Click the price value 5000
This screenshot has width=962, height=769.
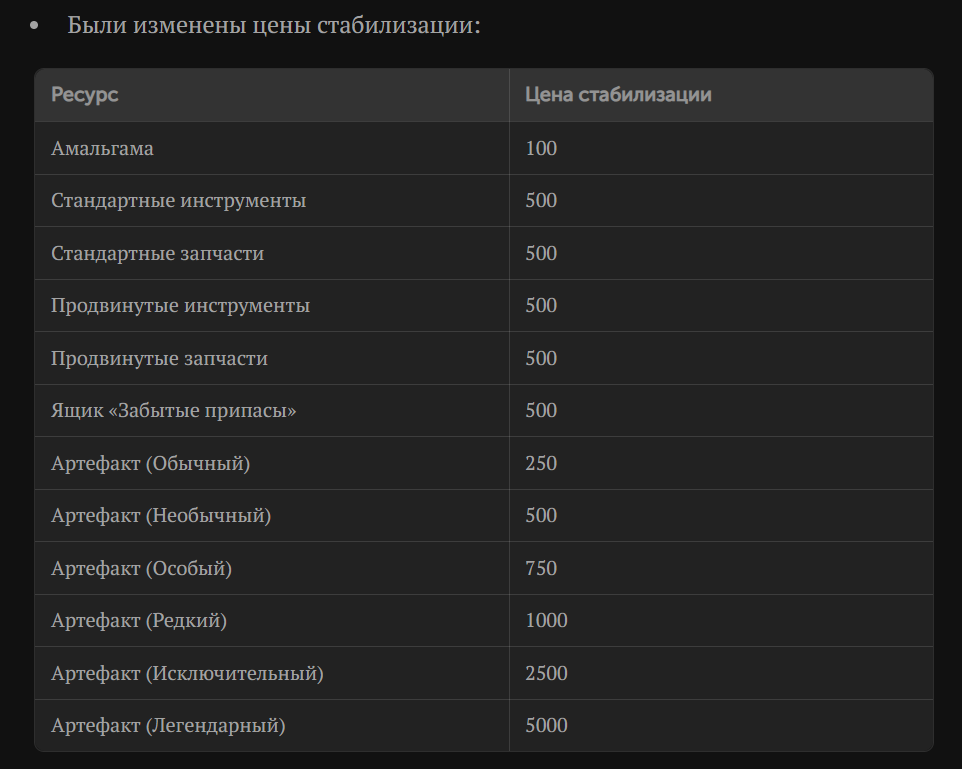(x=546, y=725)
